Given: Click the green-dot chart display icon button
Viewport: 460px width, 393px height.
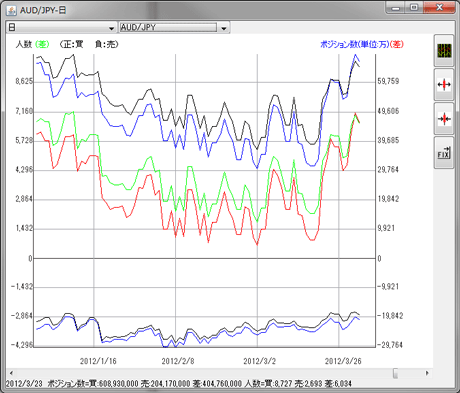Looking at the screenshot, I should click(444, 51).
